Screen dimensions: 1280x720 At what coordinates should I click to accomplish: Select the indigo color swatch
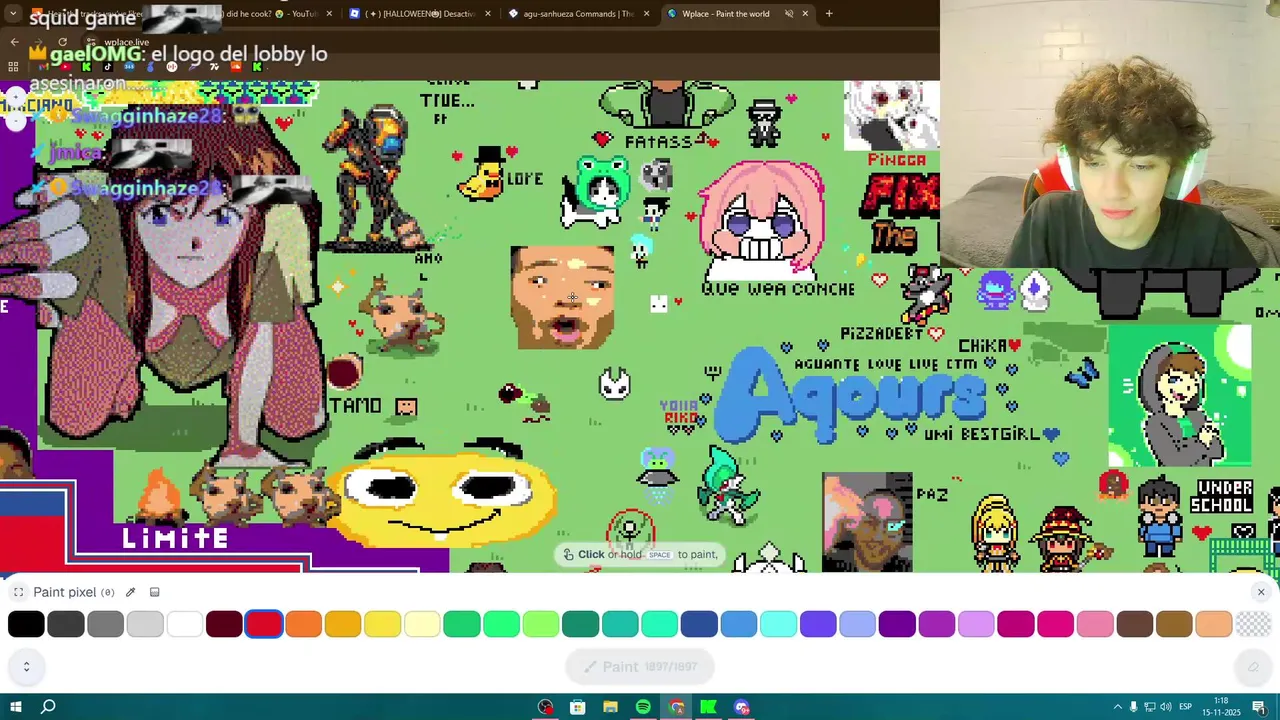[x=818, y=624]
